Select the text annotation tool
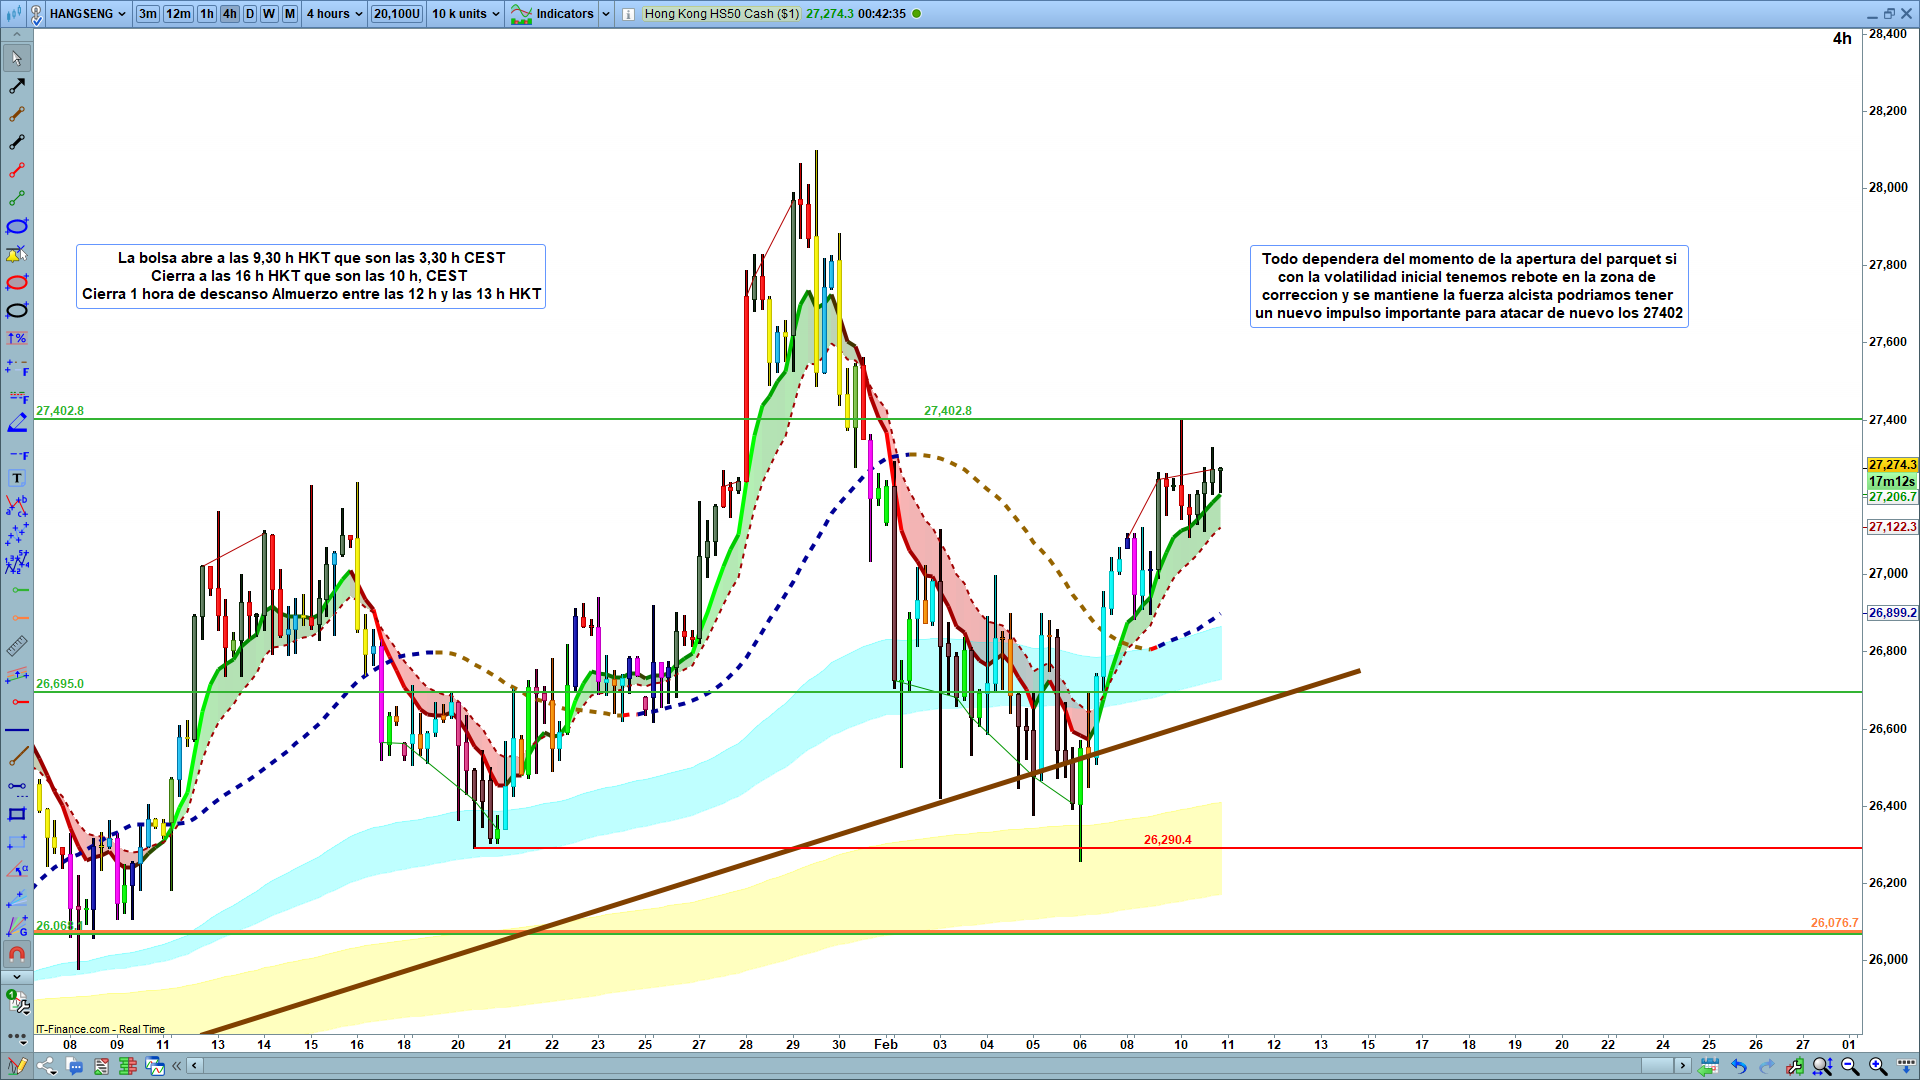This screenshot has width=1920, height=1080. pyautogui.click(x=17, y=478)
